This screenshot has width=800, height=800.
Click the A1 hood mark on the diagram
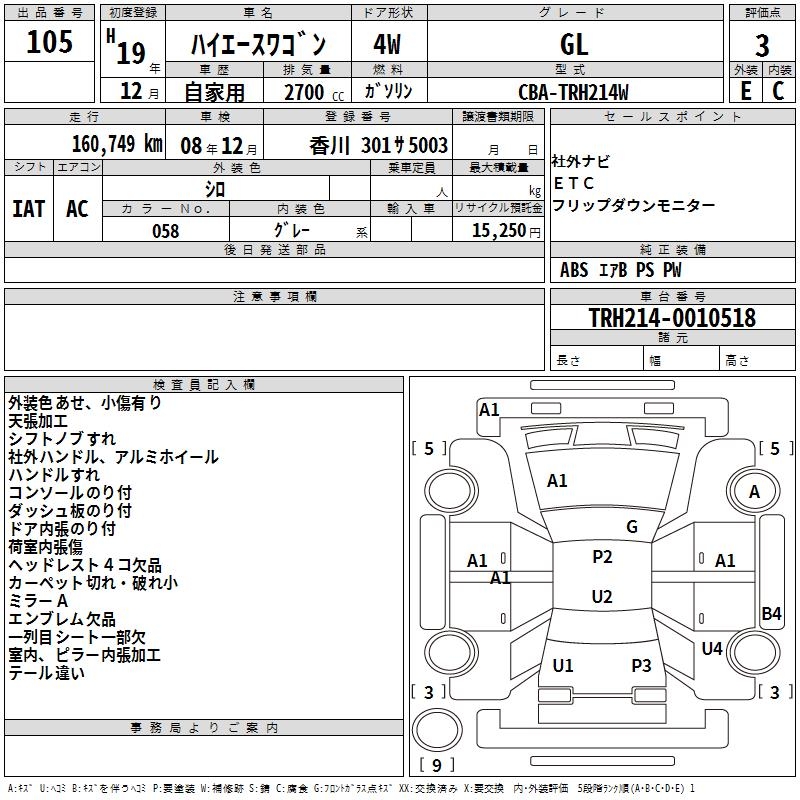click(x=557, y=481)
